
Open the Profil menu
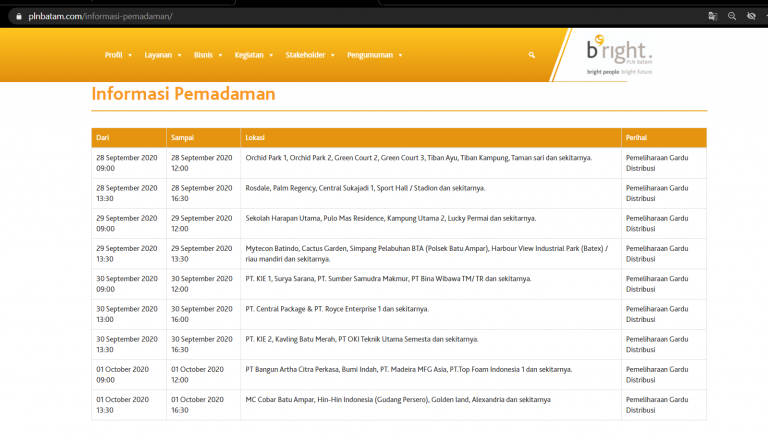pyautogui.click(x=113, y=55)
